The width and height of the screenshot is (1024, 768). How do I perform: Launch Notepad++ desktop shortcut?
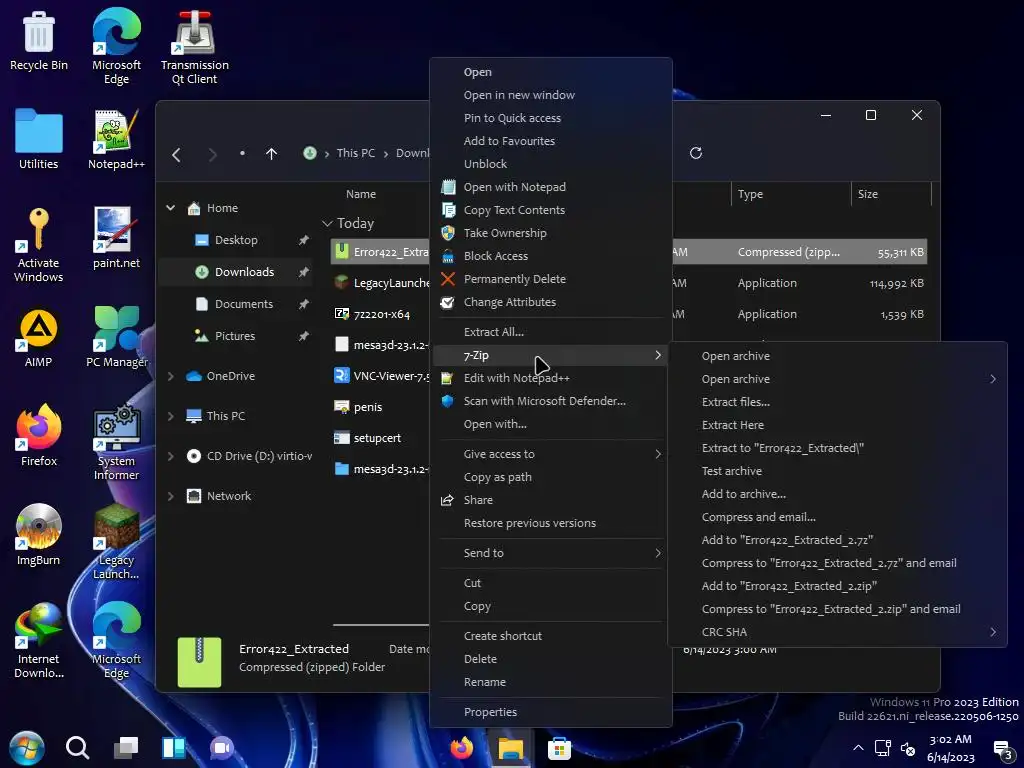116,139
